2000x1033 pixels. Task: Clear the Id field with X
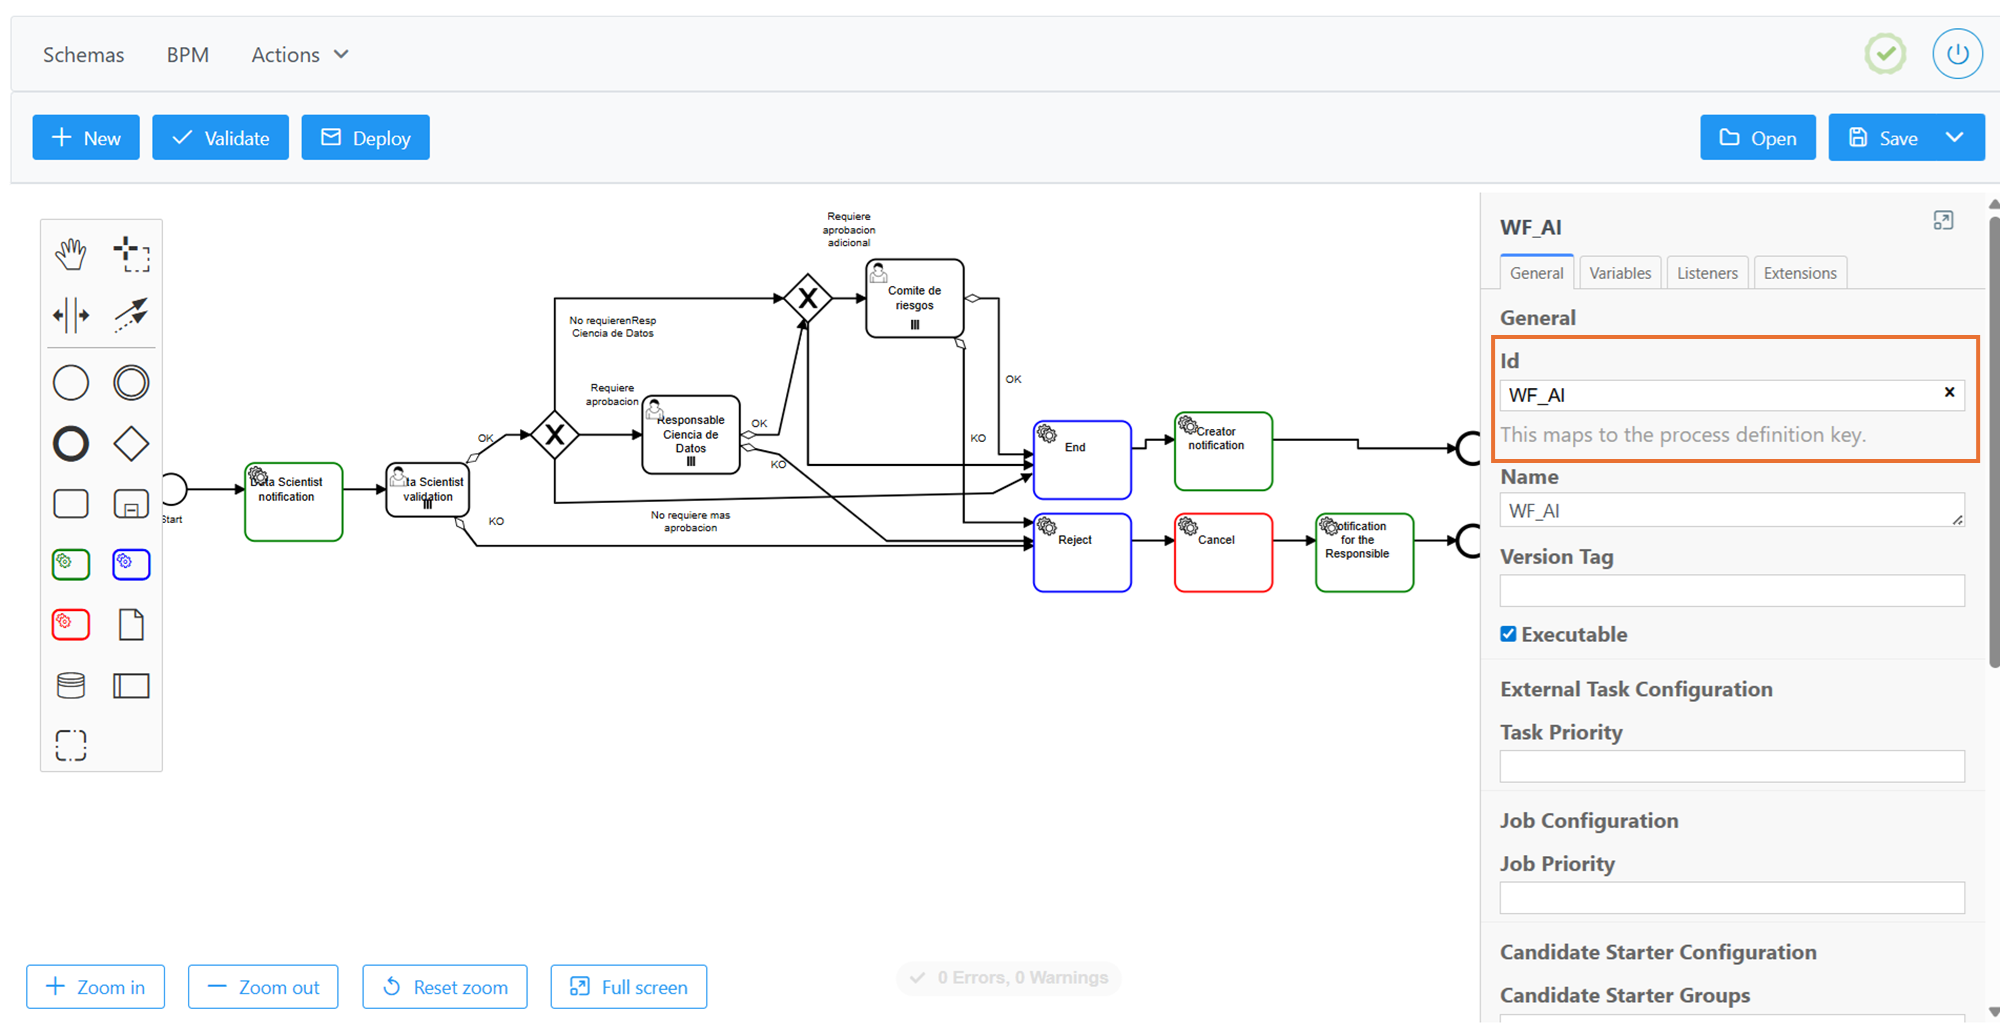click(x=1949, y=393)
